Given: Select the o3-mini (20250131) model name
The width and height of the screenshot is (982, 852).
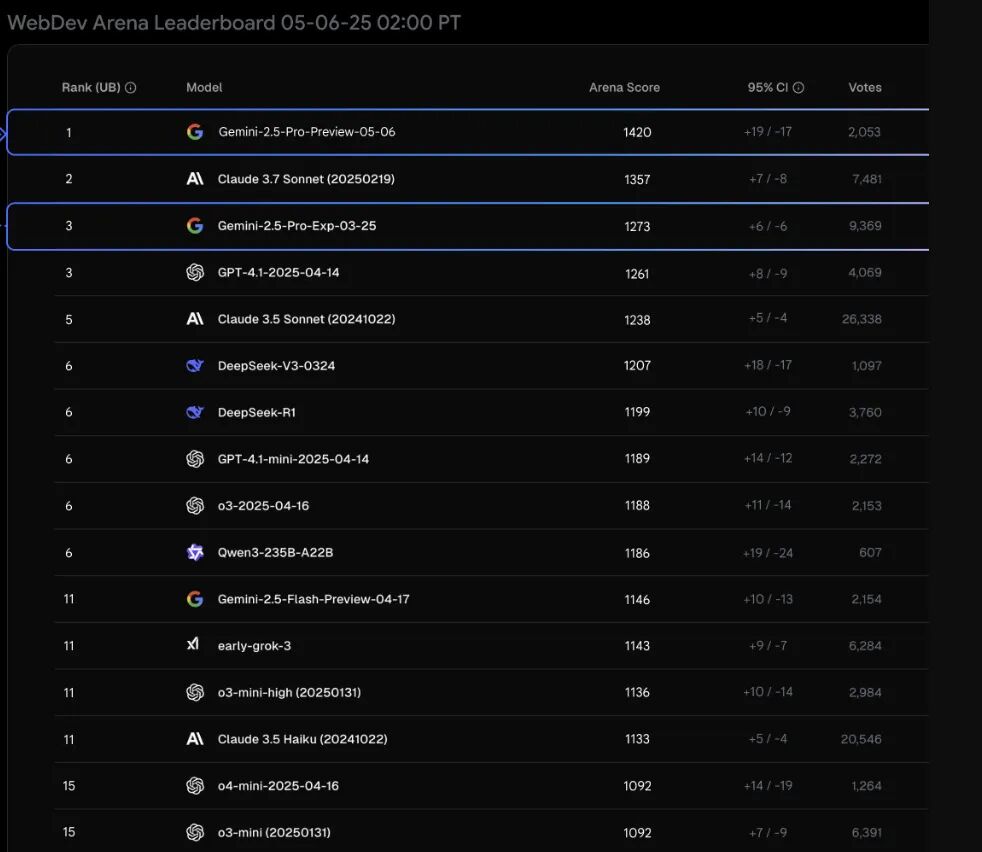Looking at the screenshot, I should point(274,833).
